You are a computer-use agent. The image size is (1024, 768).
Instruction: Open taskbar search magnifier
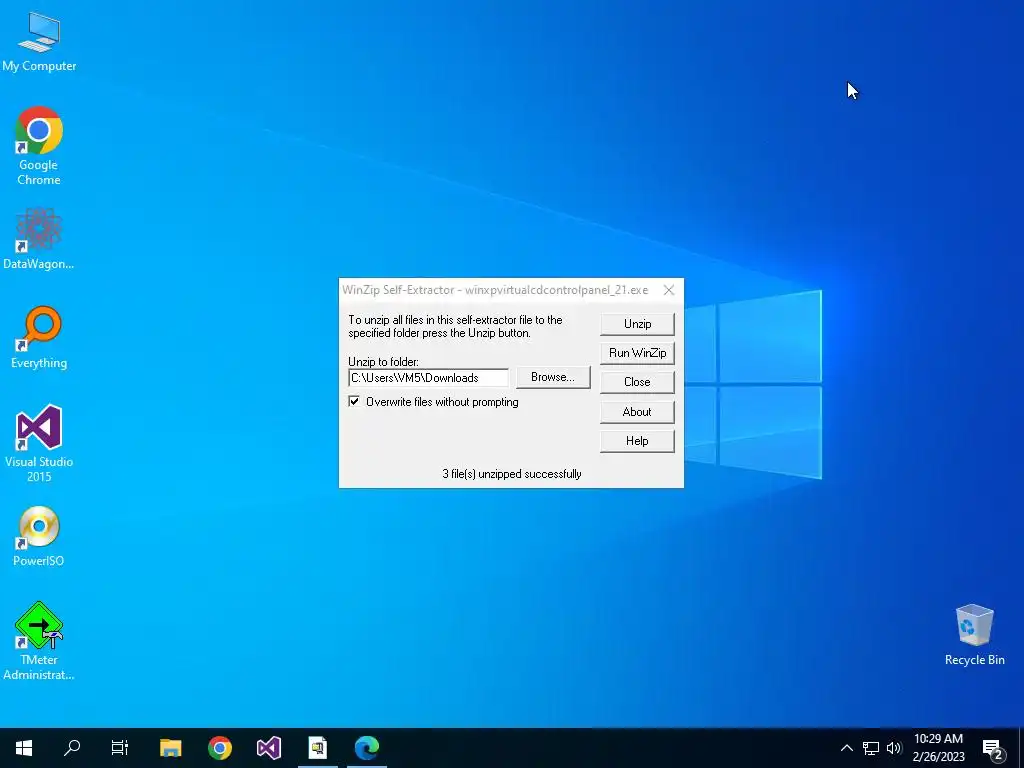click(72, 748)
